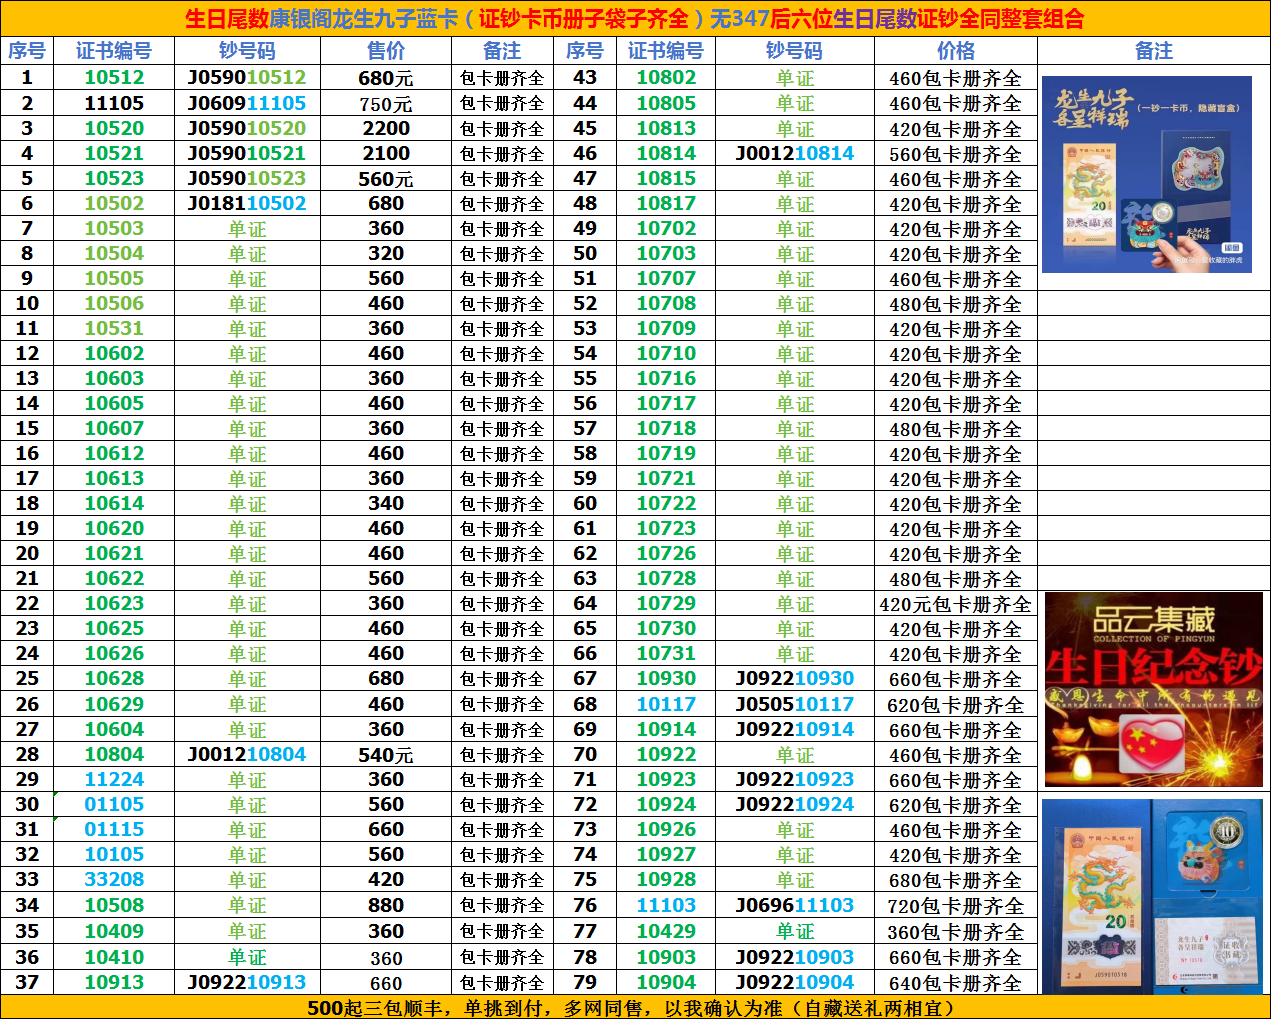Screen dimensions: 1271x1019
Task: Click the price cell showing 2100
Action: (386, 153)
